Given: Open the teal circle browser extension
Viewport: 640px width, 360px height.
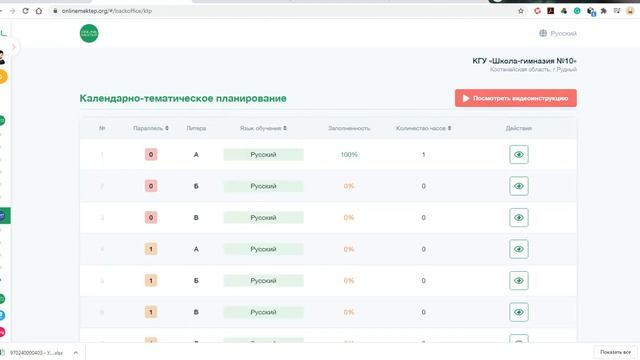Looking at the screenshot, I should [577, 11].
